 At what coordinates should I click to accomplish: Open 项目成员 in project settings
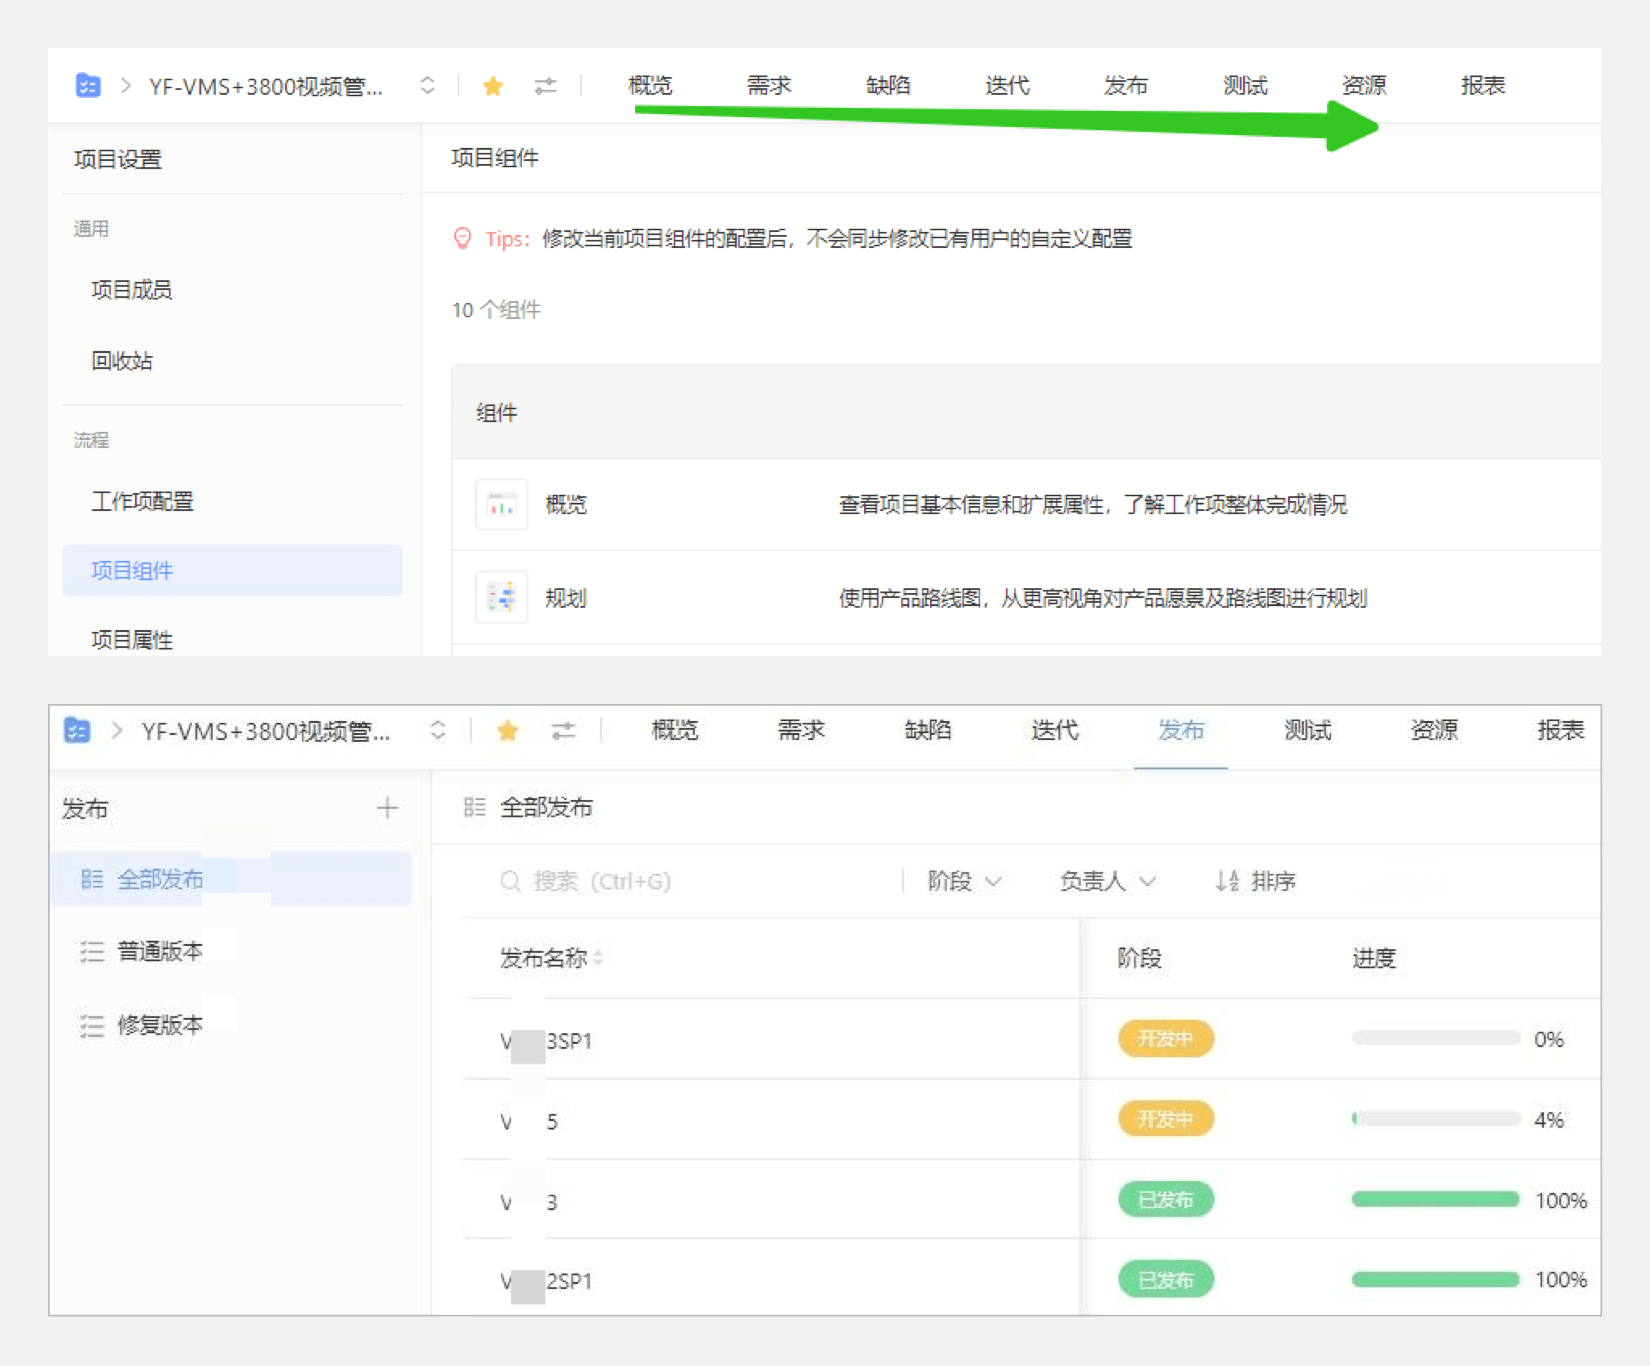pos(132,290)
